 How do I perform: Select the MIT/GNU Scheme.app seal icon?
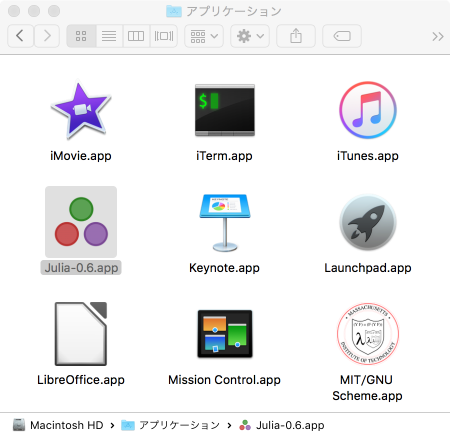point(368,334)
